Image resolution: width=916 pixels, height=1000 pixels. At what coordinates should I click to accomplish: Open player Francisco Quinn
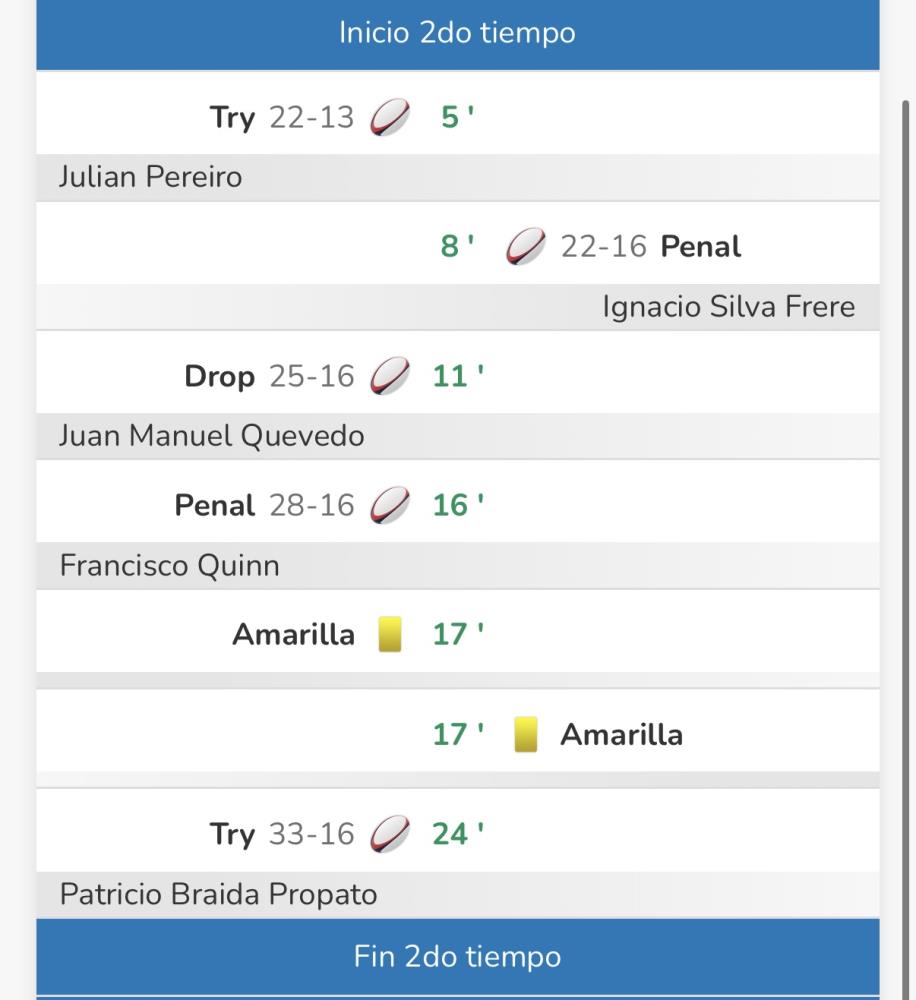point(170,565)
